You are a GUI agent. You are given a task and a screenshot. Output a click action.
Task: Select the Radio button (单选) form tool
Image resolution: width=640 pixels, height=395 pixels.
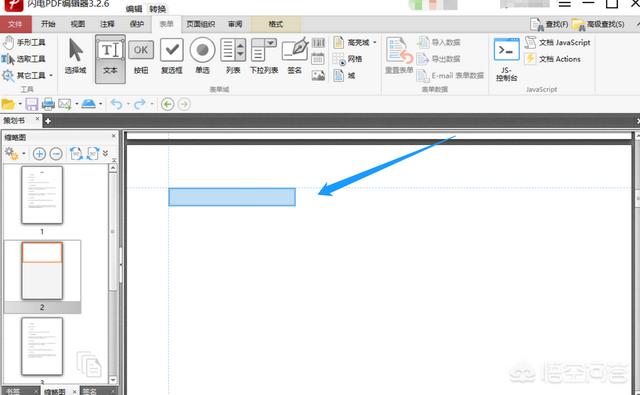click(202, 56)
